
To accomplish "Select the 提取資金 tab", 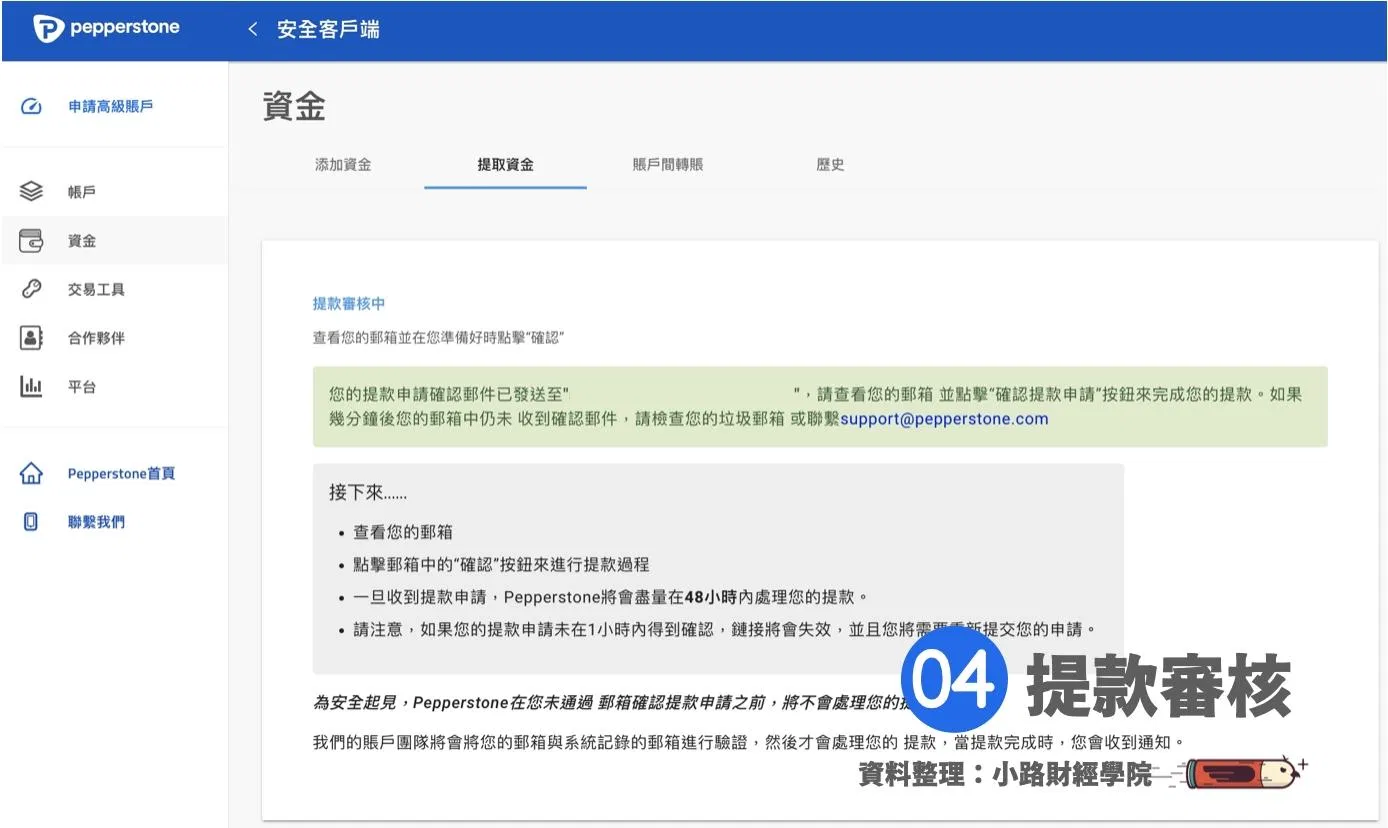I will (x=506, y=165).
